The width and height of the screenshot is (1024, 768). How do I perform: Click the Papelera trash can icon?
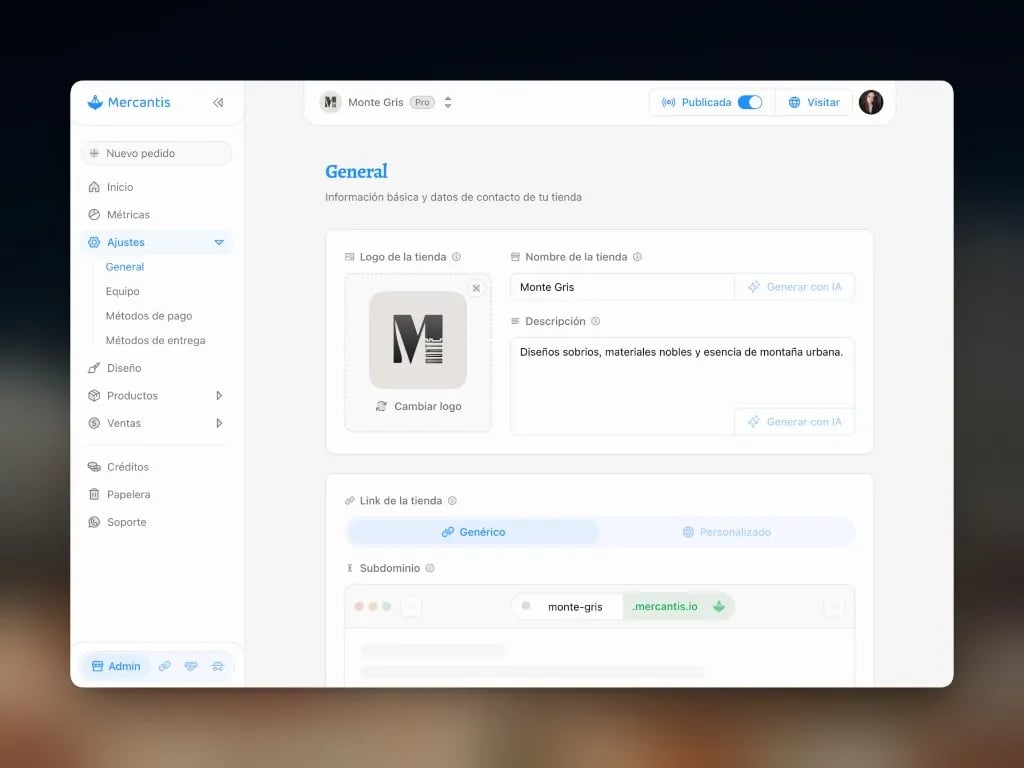pos(94,494)
